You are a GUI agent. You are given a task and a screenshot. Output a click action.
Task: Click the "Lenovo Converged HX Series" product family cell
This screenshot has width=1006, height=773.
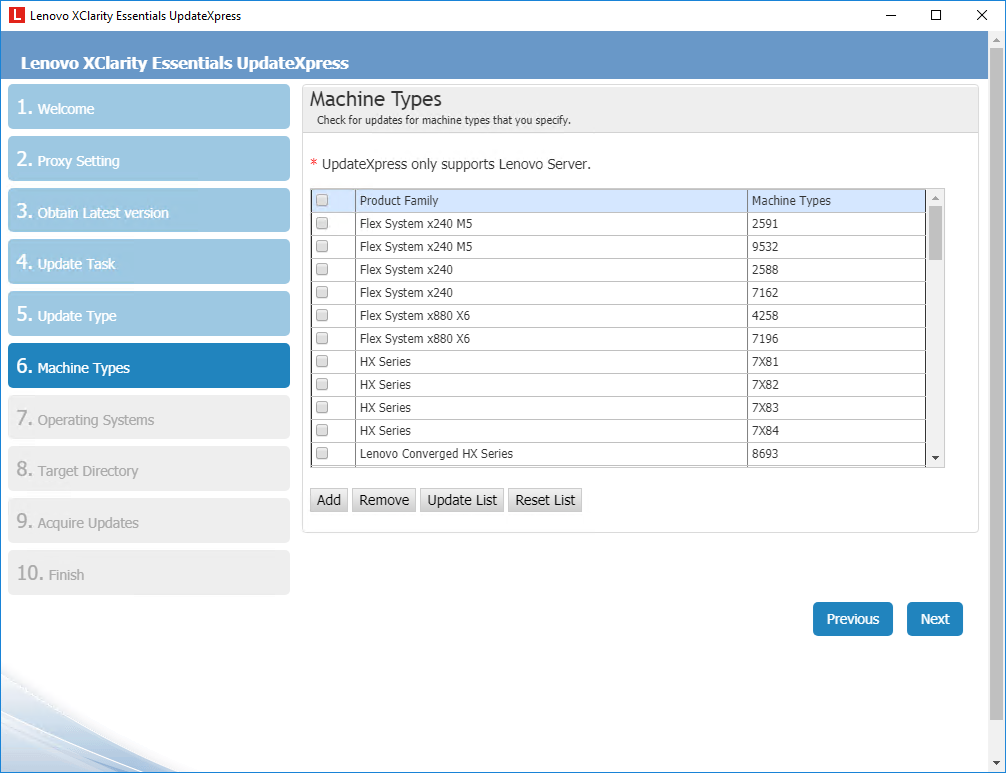click(552, 454)
